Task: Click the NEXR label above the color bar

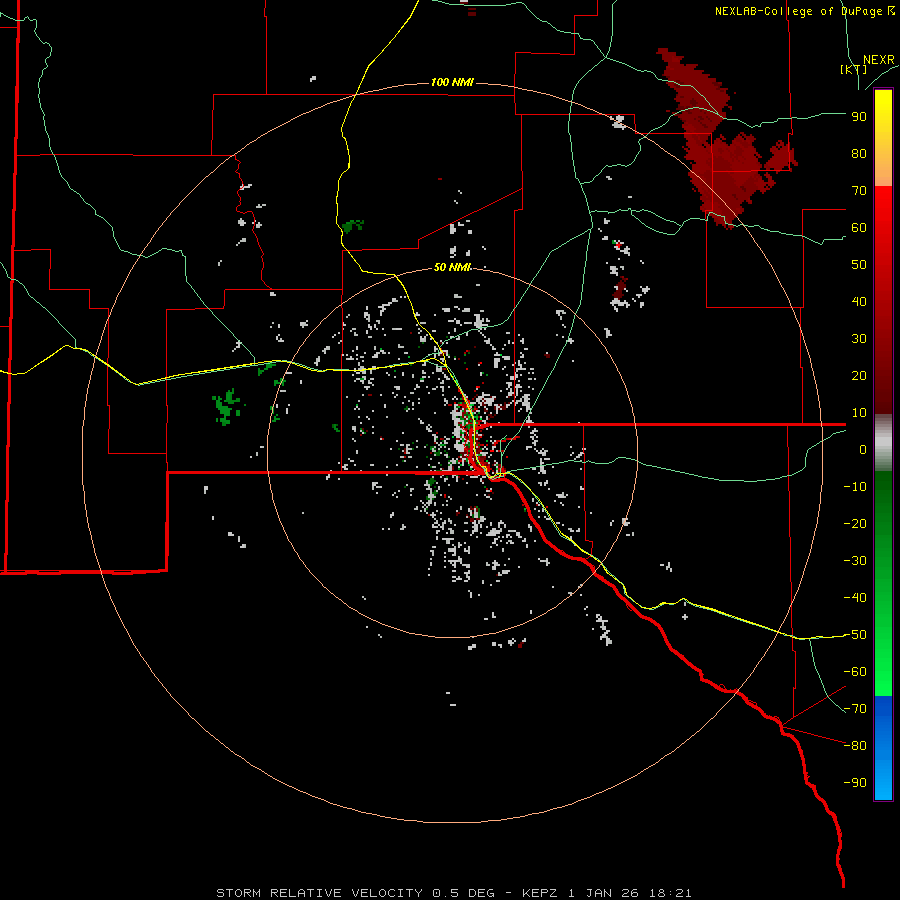Action: coord(879,60)
